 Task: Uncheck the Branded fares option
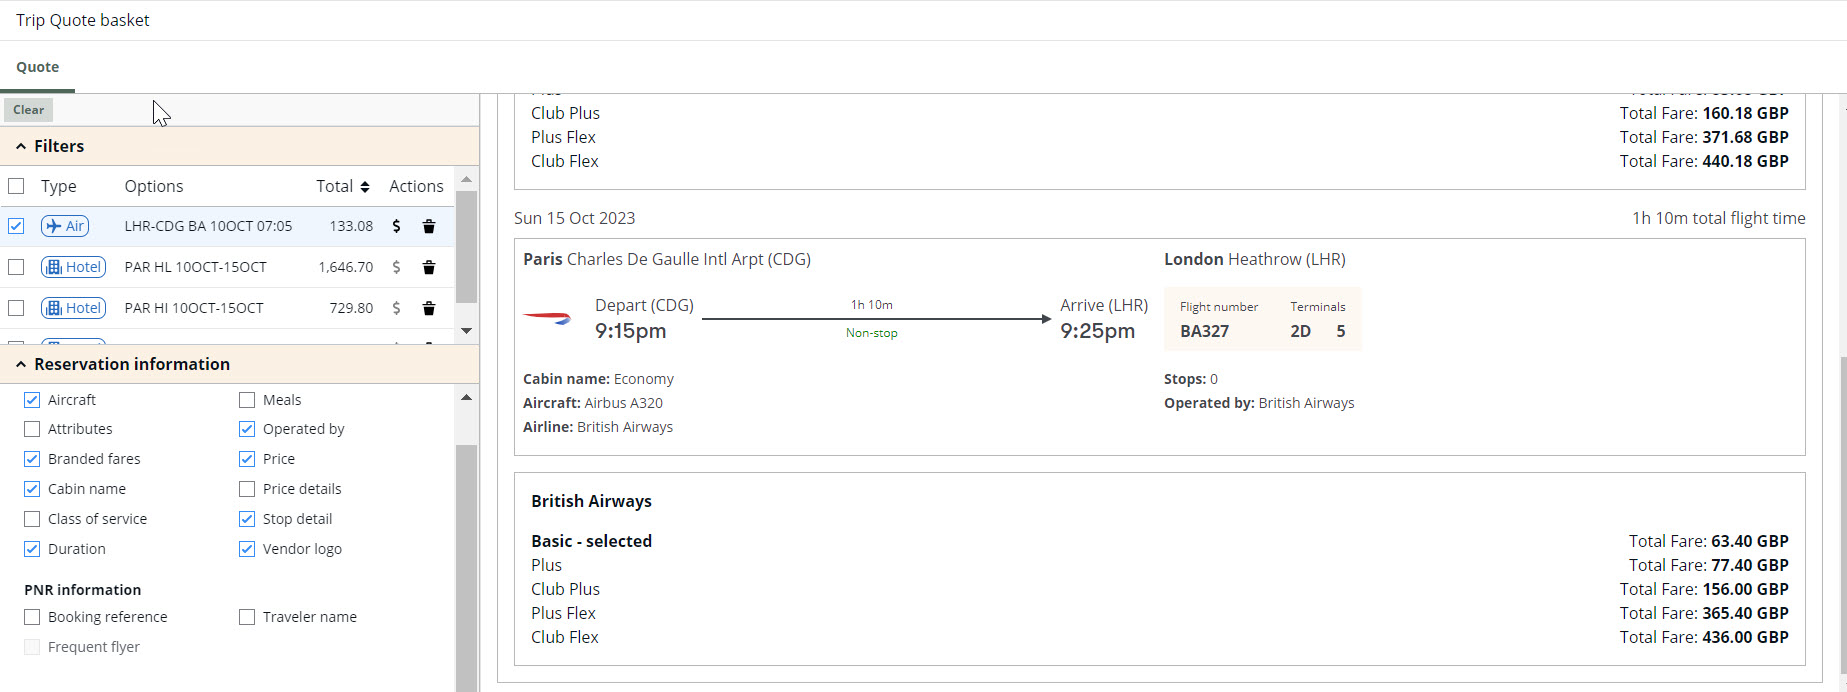(x=32, y=459)
